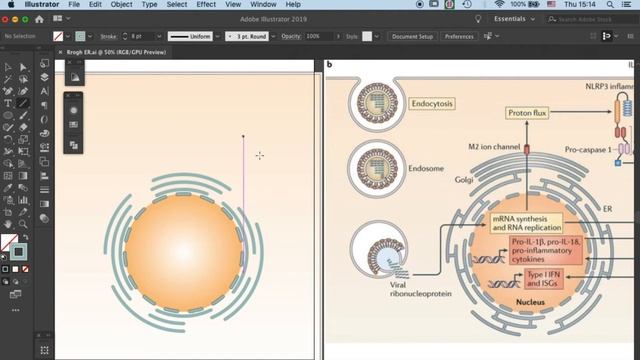Viewport: 640px width, 360px height.
Task: Select the Ellipse shape tool
Action: pyautogui.click(x=8, y=115)
